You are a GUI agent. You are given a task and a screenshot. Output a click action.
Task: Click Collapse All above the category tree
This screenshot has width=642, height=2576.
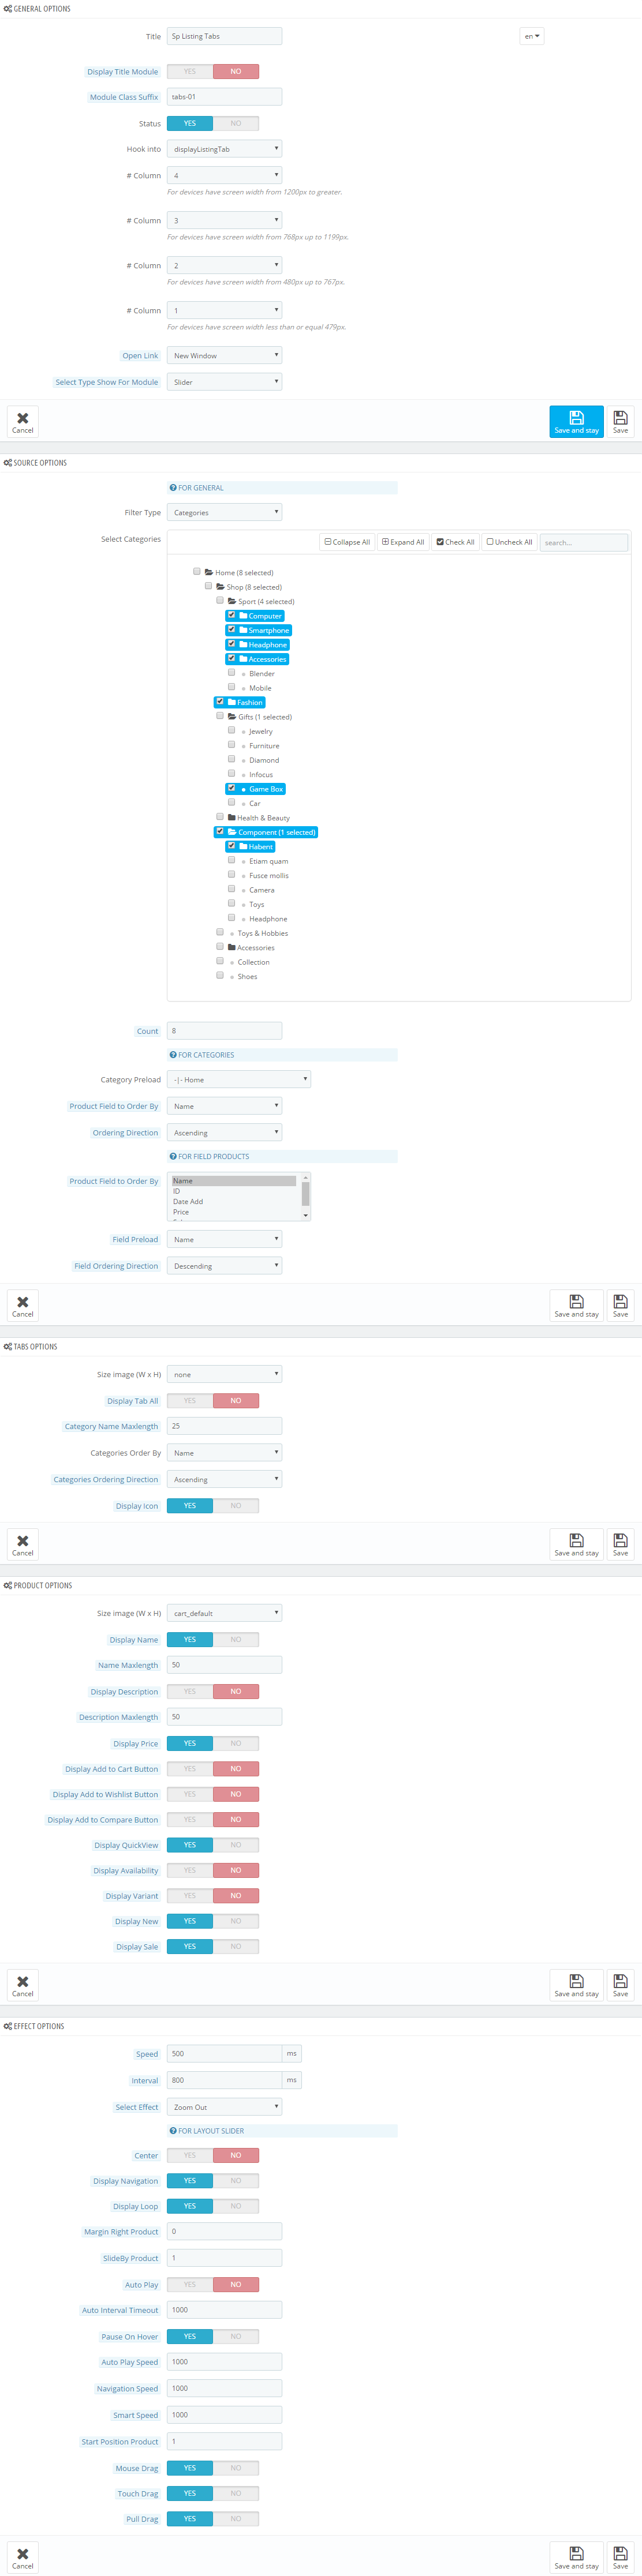click(x=347, y=542)
